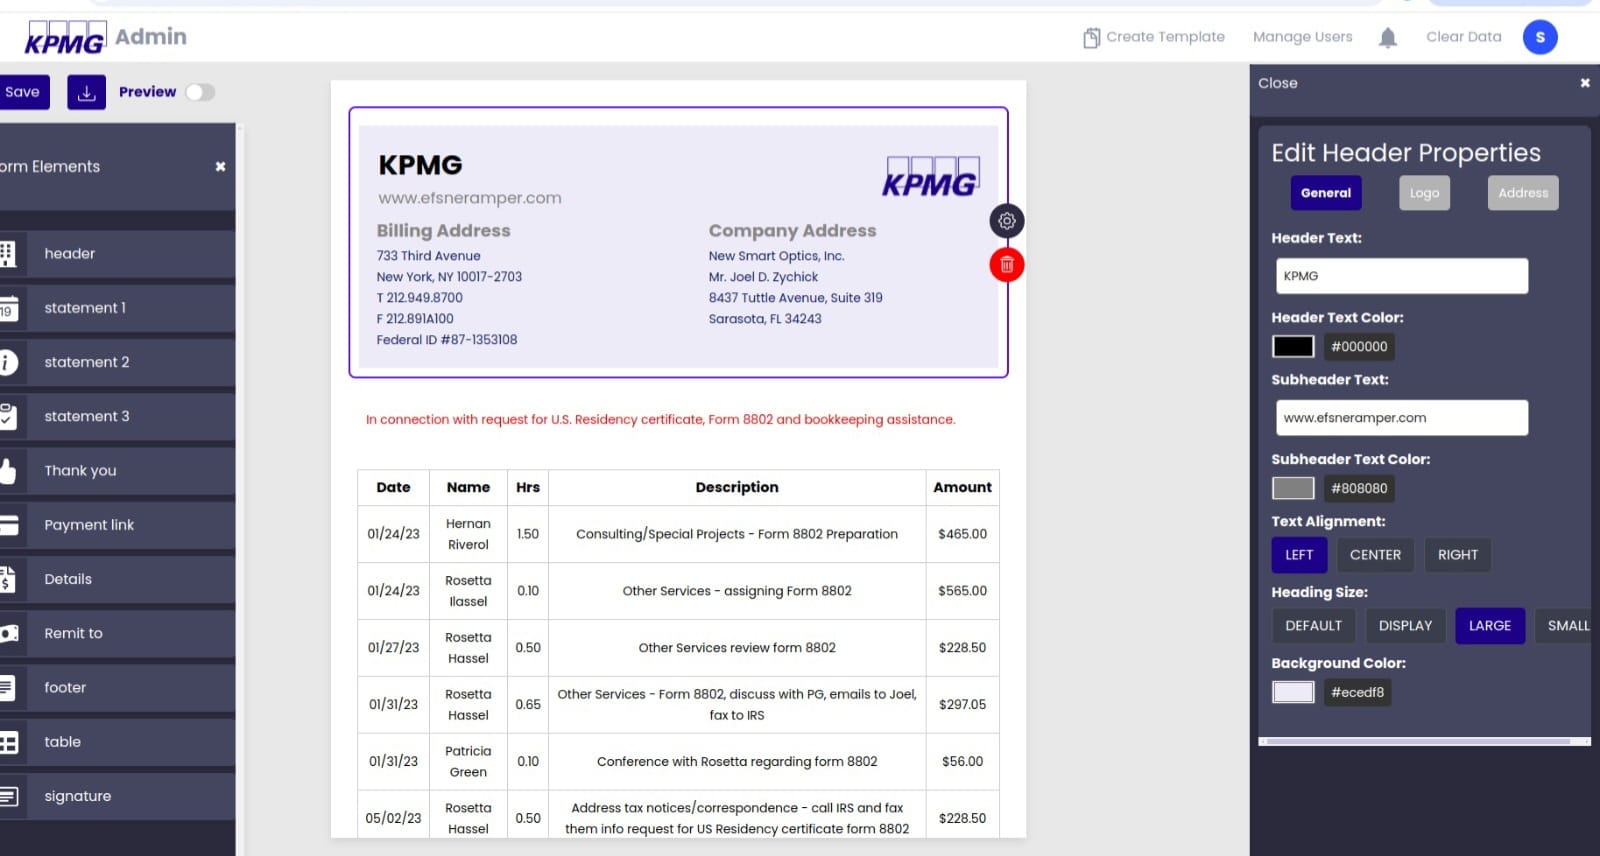Image resolution: width=1600 pixels, height=856 pixels.
Task: Toggle the Preview switch
Action: coord(199,92)
